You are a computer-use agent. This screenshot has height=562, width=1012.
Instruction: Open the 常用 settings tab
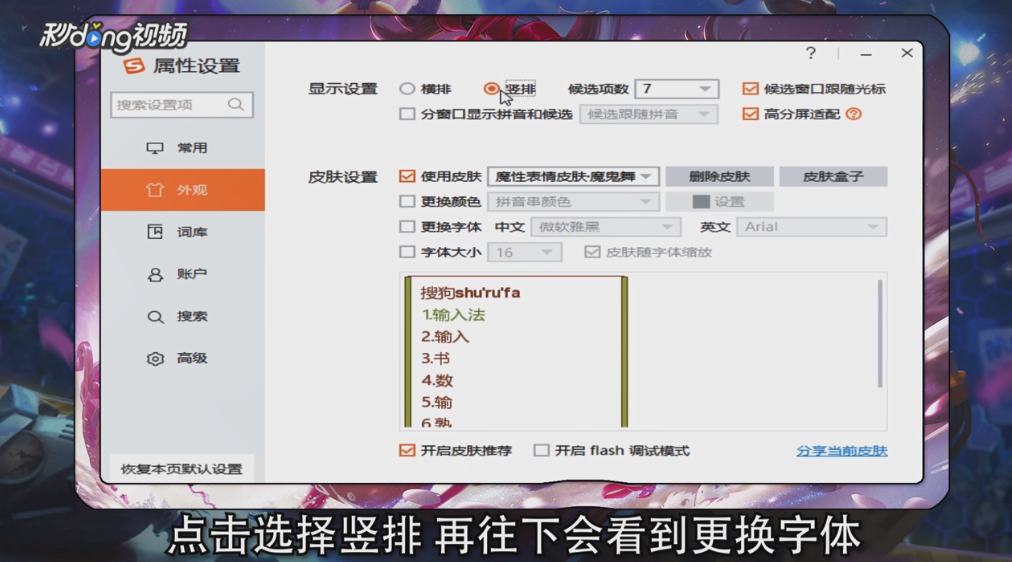[183, 148]
